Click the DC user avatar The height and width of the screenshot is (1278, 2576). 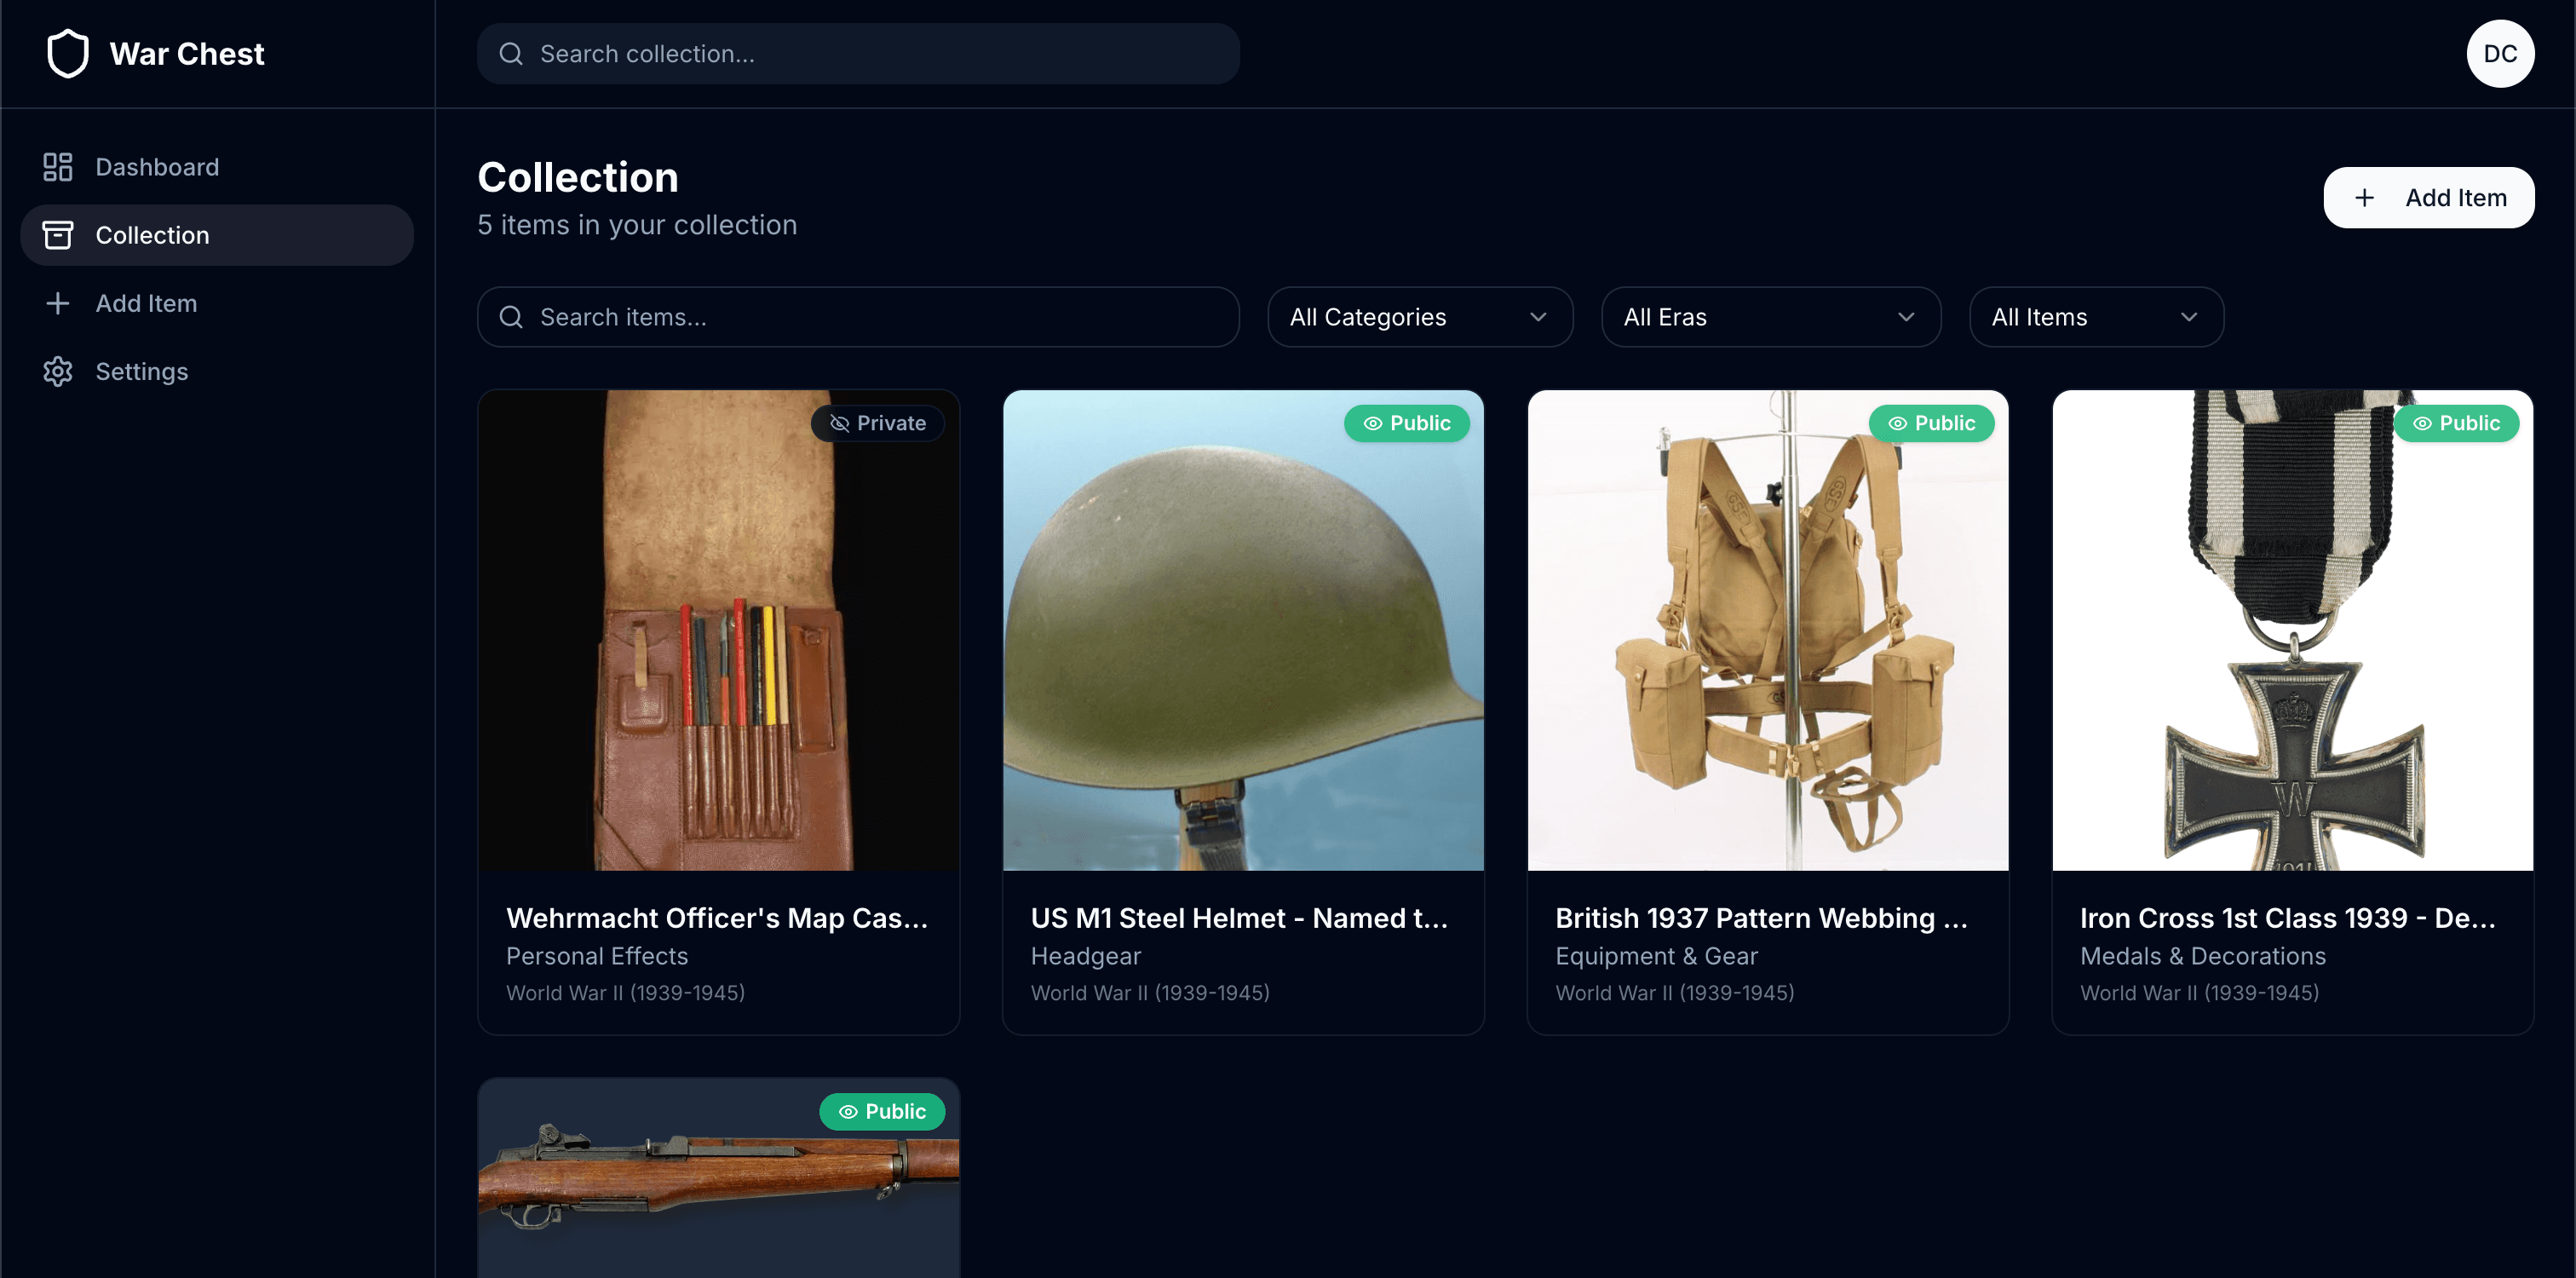click(2500, 53)
